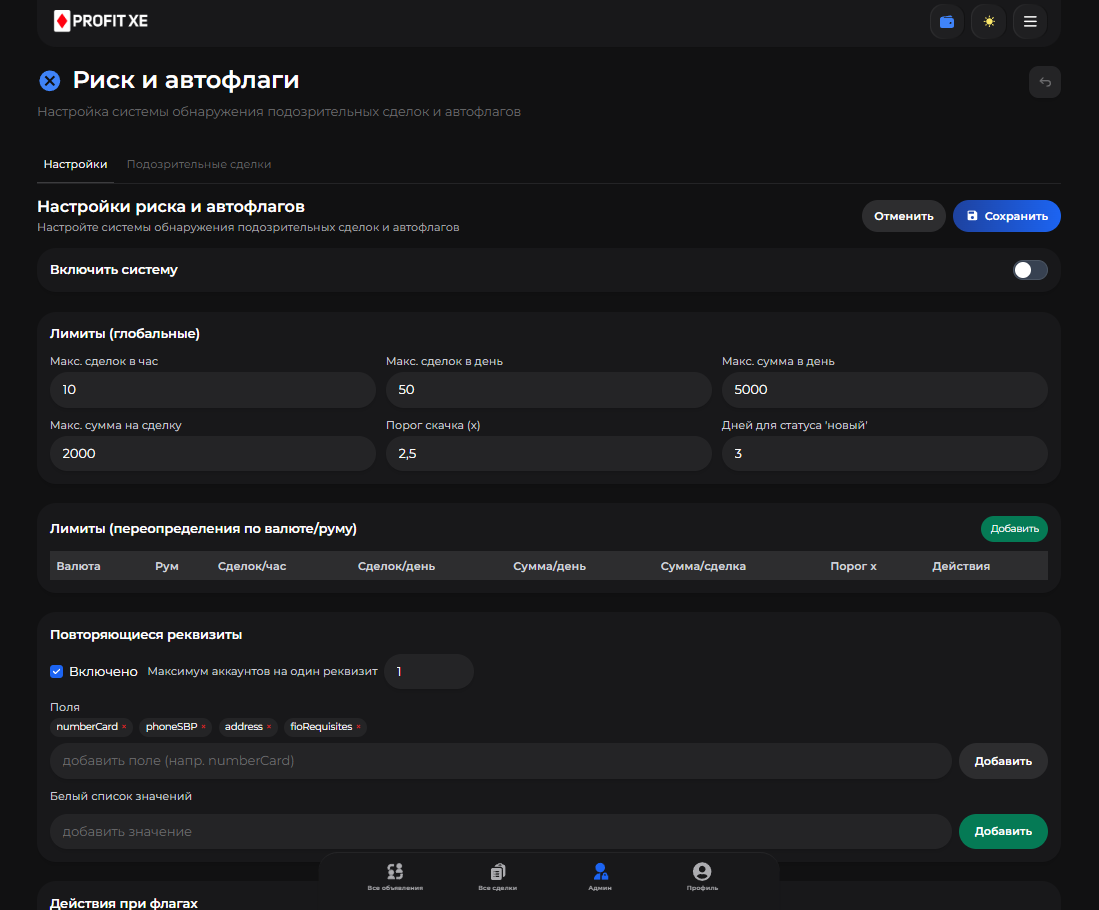Focus the 'добавить значение' whitelist field
The width and height of the screenshot is (1099, 910).
(x=500, y=832)
